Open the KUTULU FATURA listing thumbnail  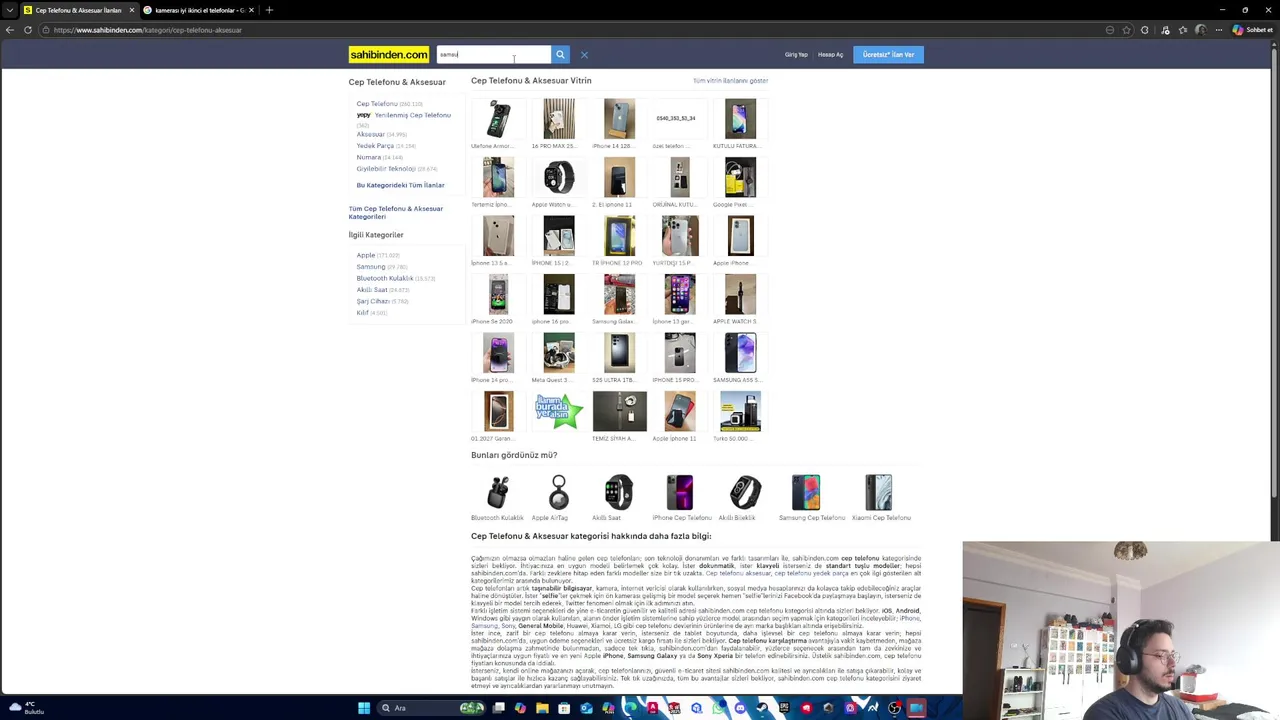[x=740, y=119]
